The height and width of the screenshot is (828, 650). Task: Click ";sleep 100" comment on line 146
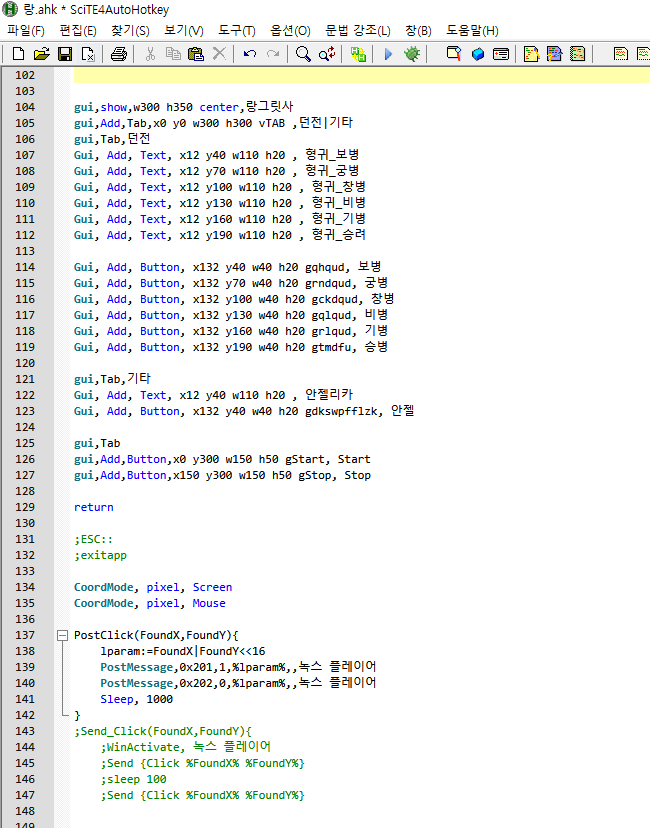click(x=134, y=779)
